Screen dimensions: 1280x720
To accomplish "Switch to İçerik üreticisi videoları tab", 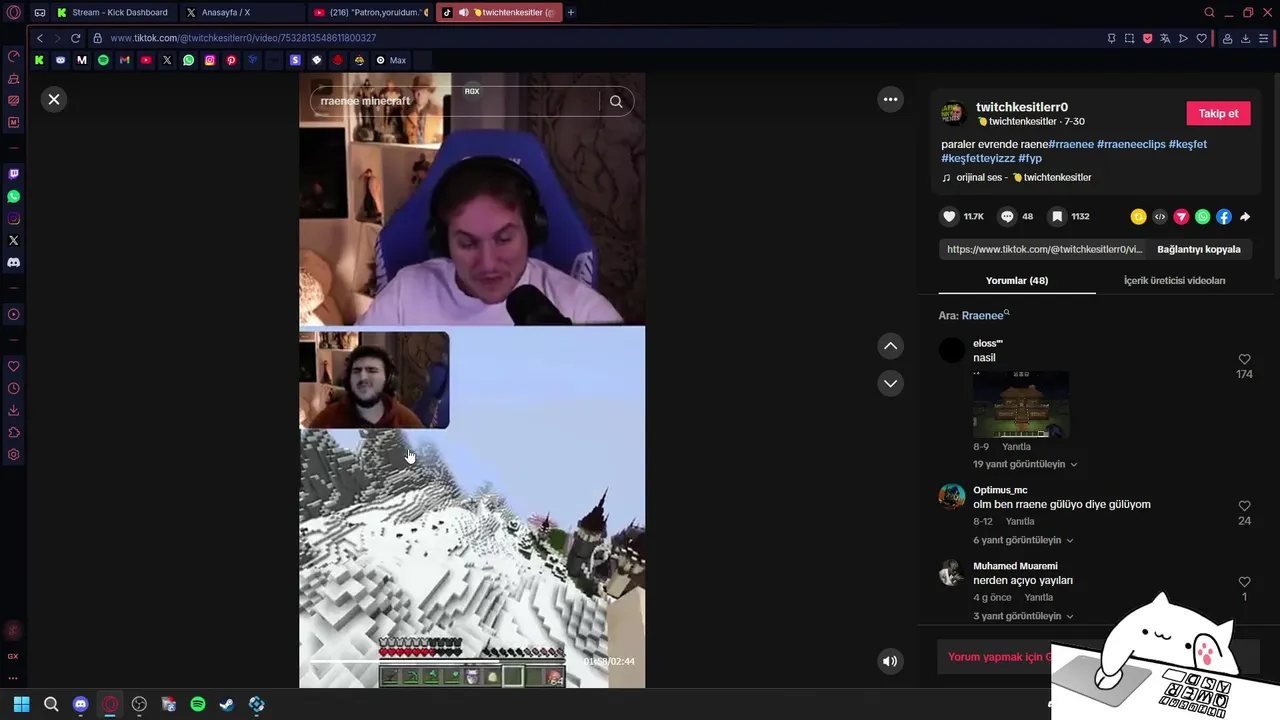I will click(1174, 281).
